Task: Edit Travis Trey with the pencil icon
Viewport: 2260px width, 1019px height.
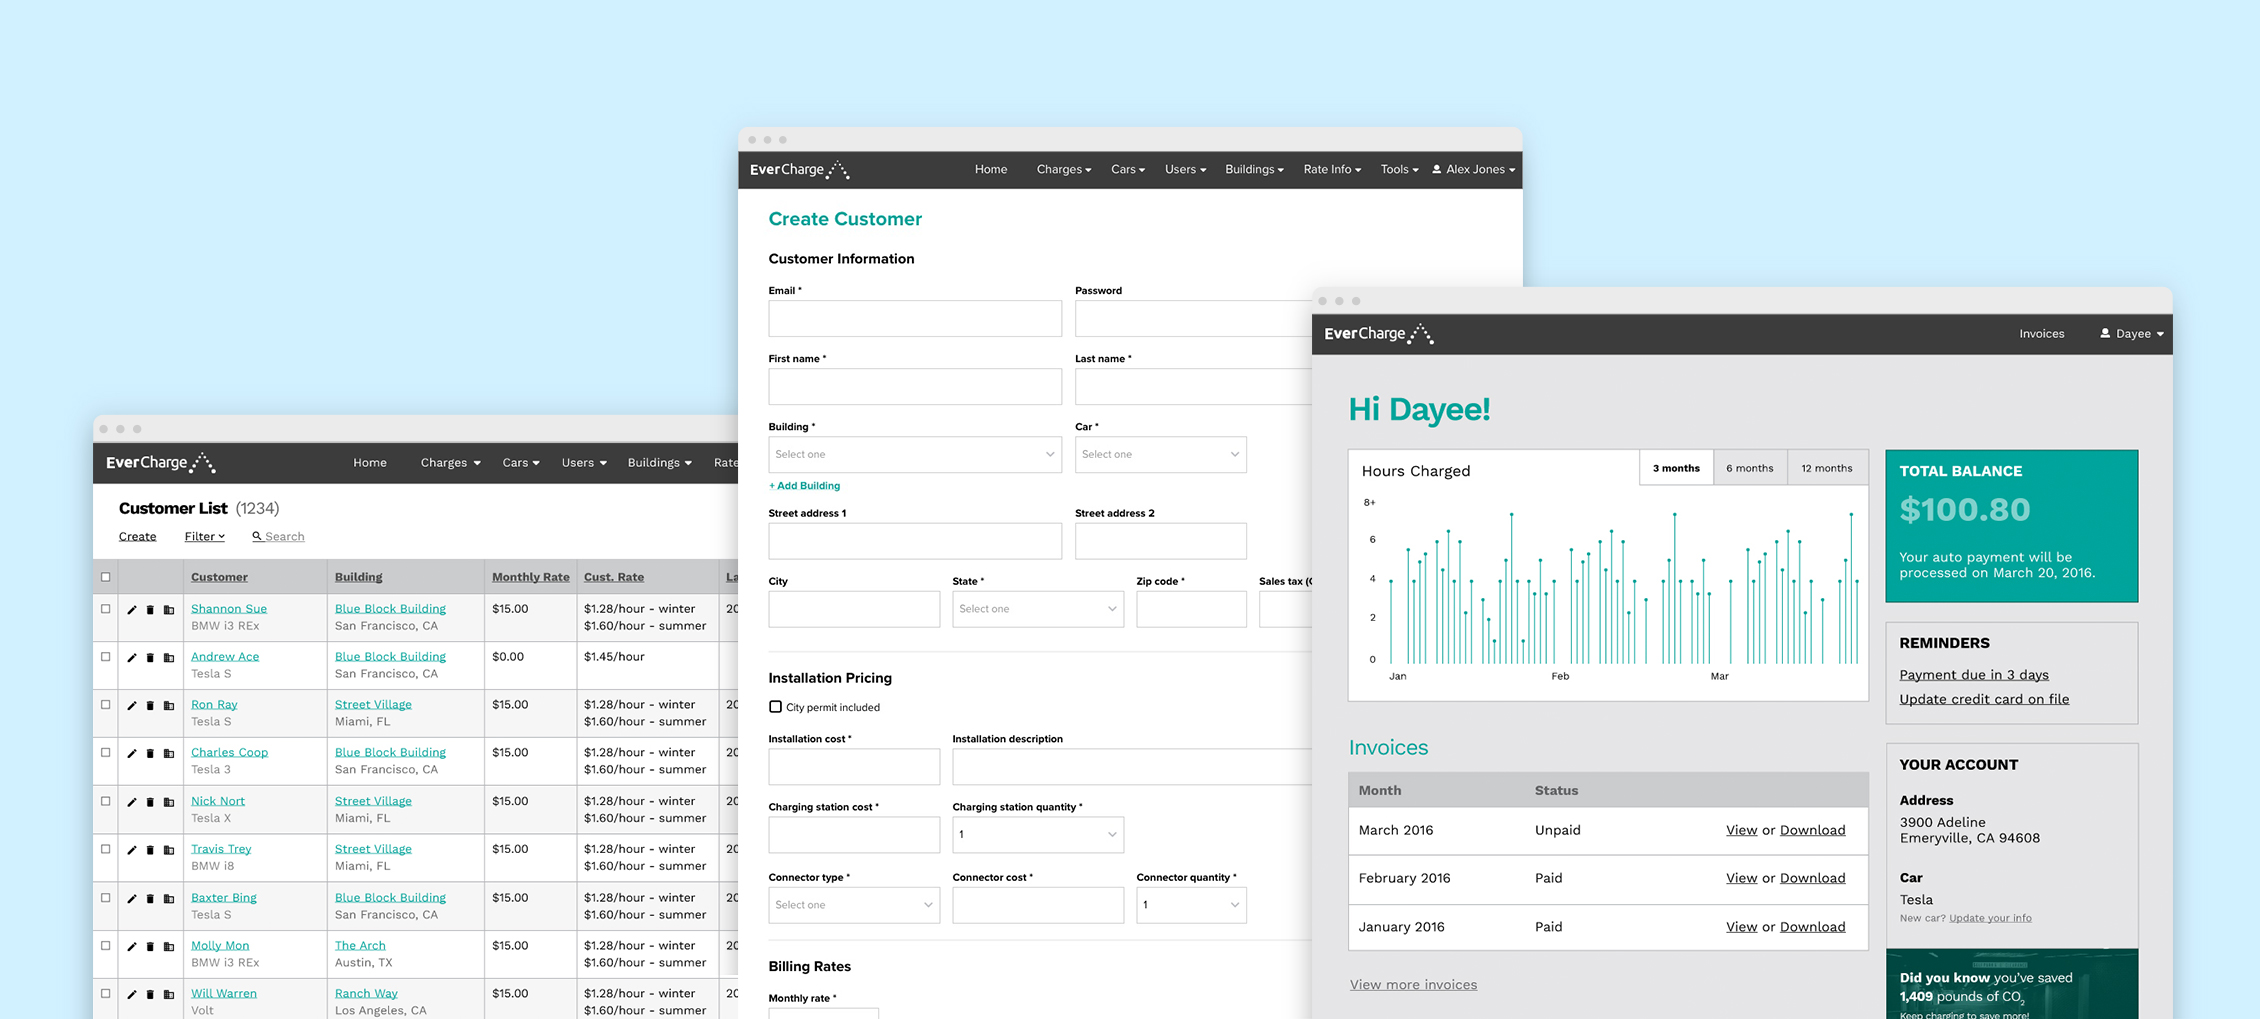Action: (131, 850)
